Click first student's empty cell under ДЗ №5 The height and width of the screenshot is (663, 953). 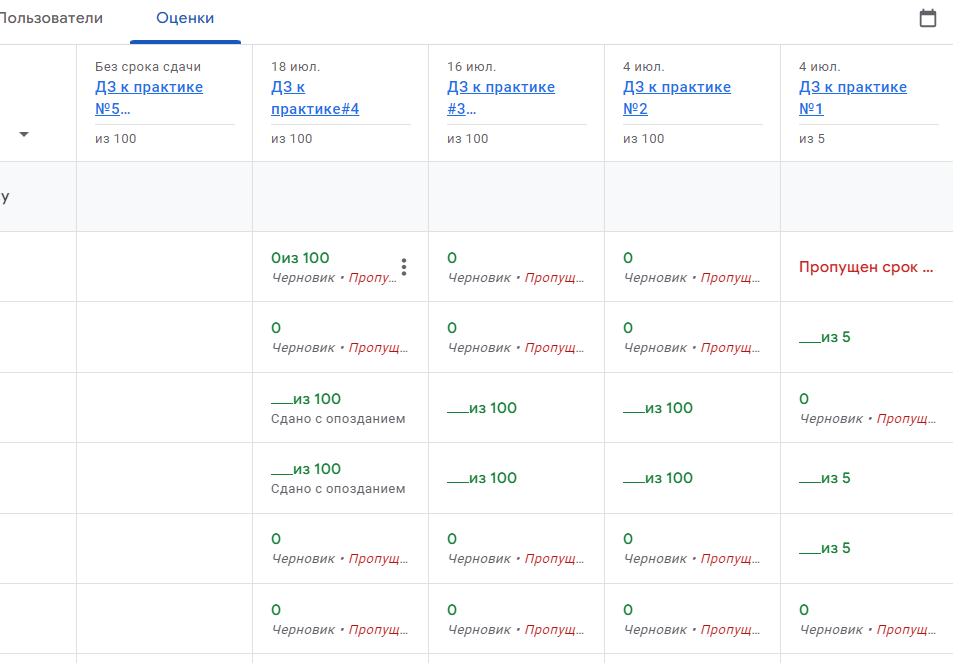(x=164, y=267)
